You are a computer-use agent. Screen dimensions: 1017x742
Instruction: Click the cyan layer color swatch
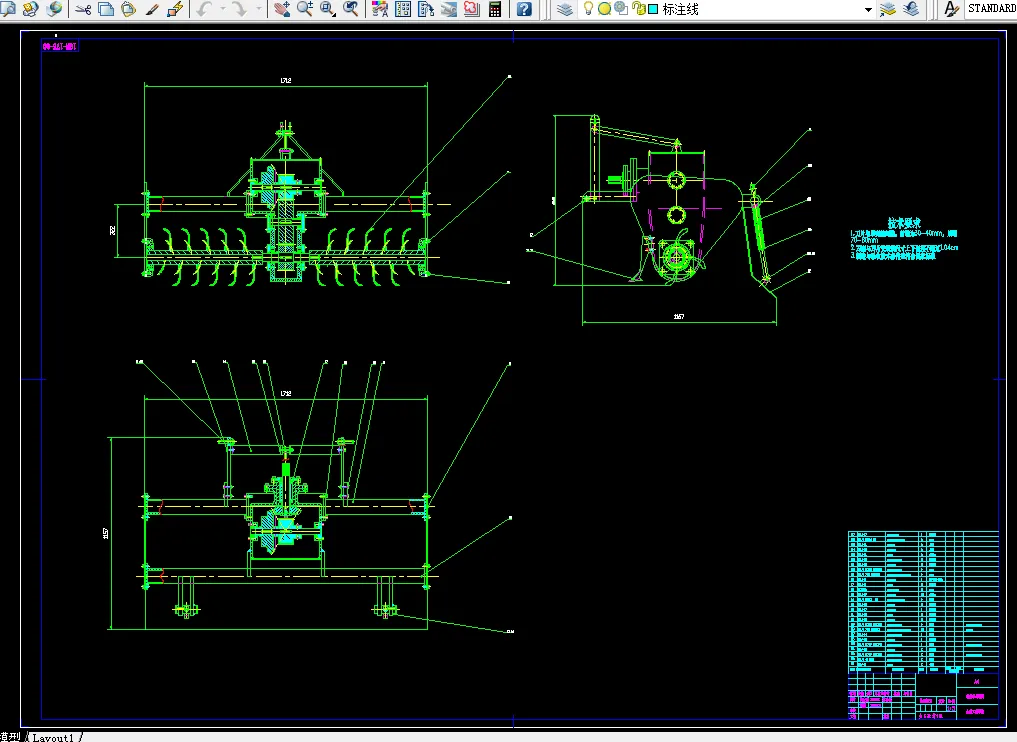[x=653, y=9]
